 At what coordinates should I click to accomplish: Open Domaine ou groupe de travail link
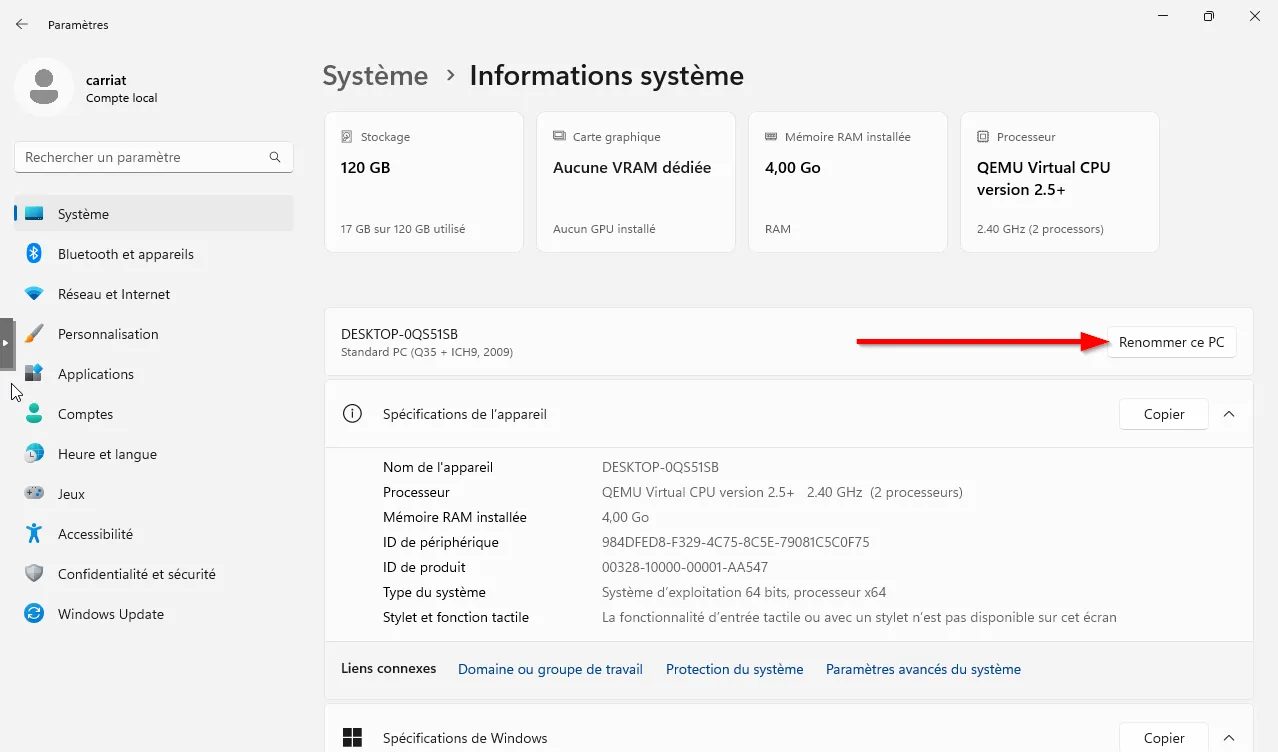[550, 669]
